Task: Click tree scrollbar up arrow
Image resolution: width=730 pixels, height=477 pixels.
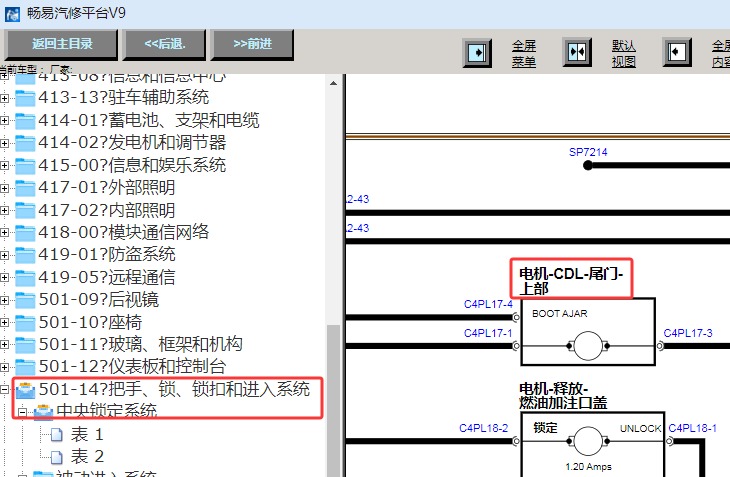Action: [333, 84]
